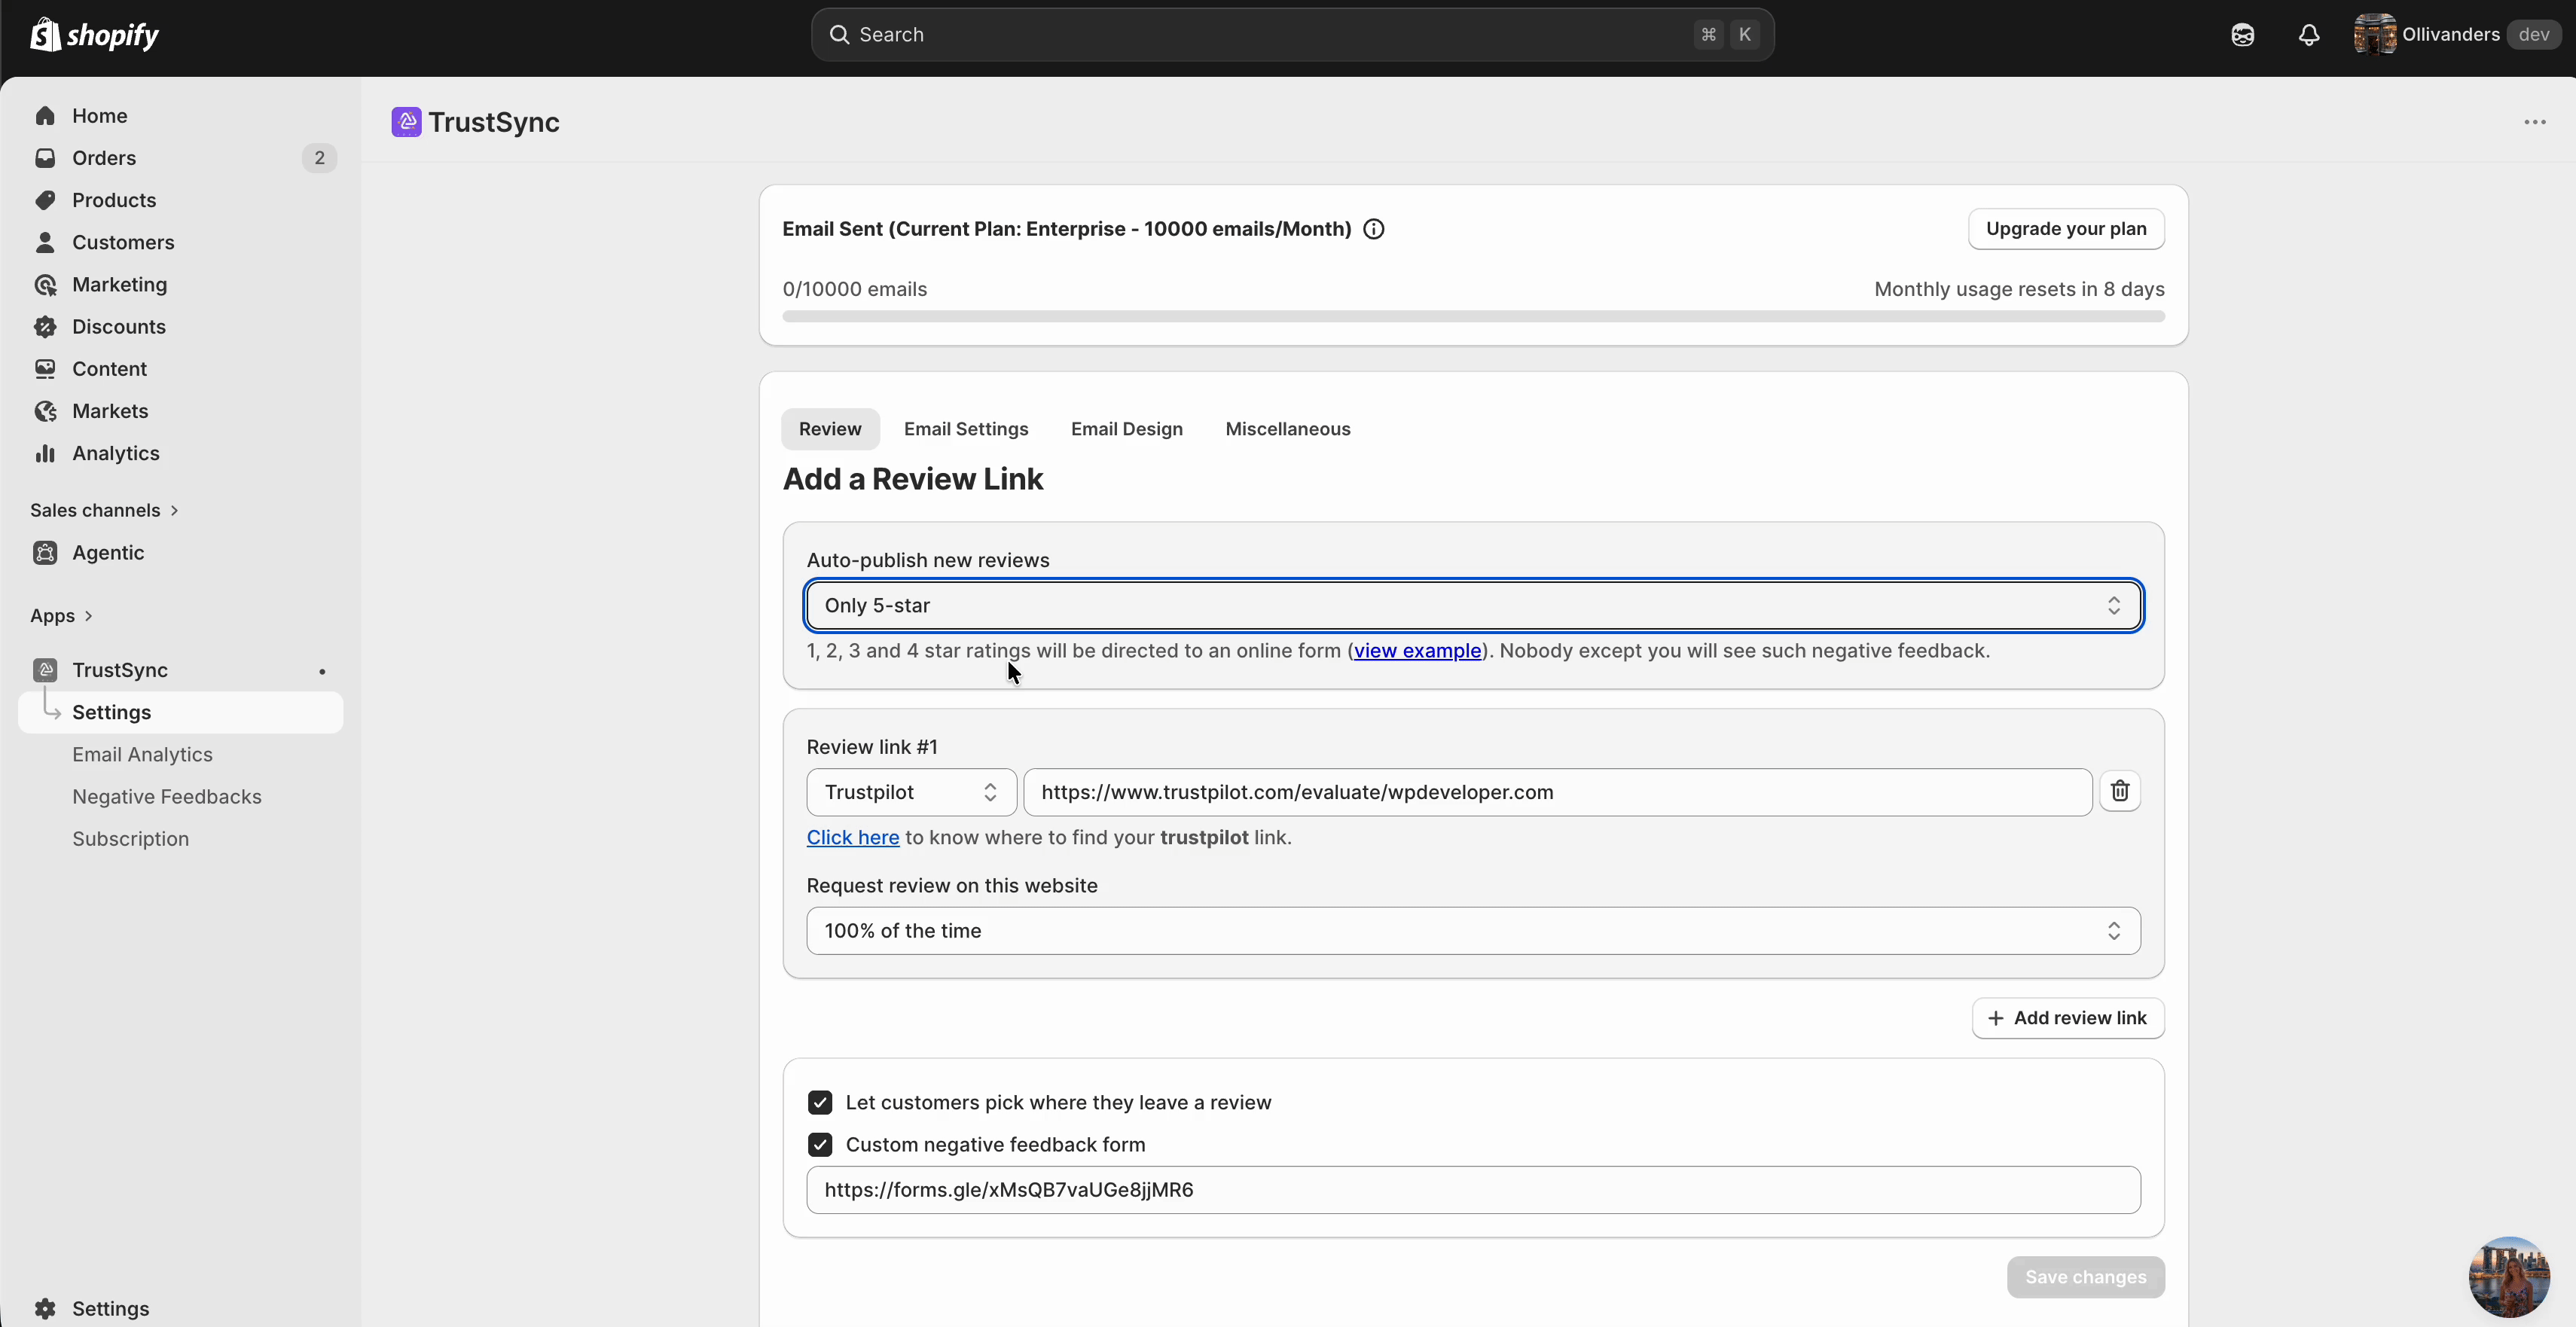Click the Customers person icon
2576x1327 pixels.
click(45, 242)
